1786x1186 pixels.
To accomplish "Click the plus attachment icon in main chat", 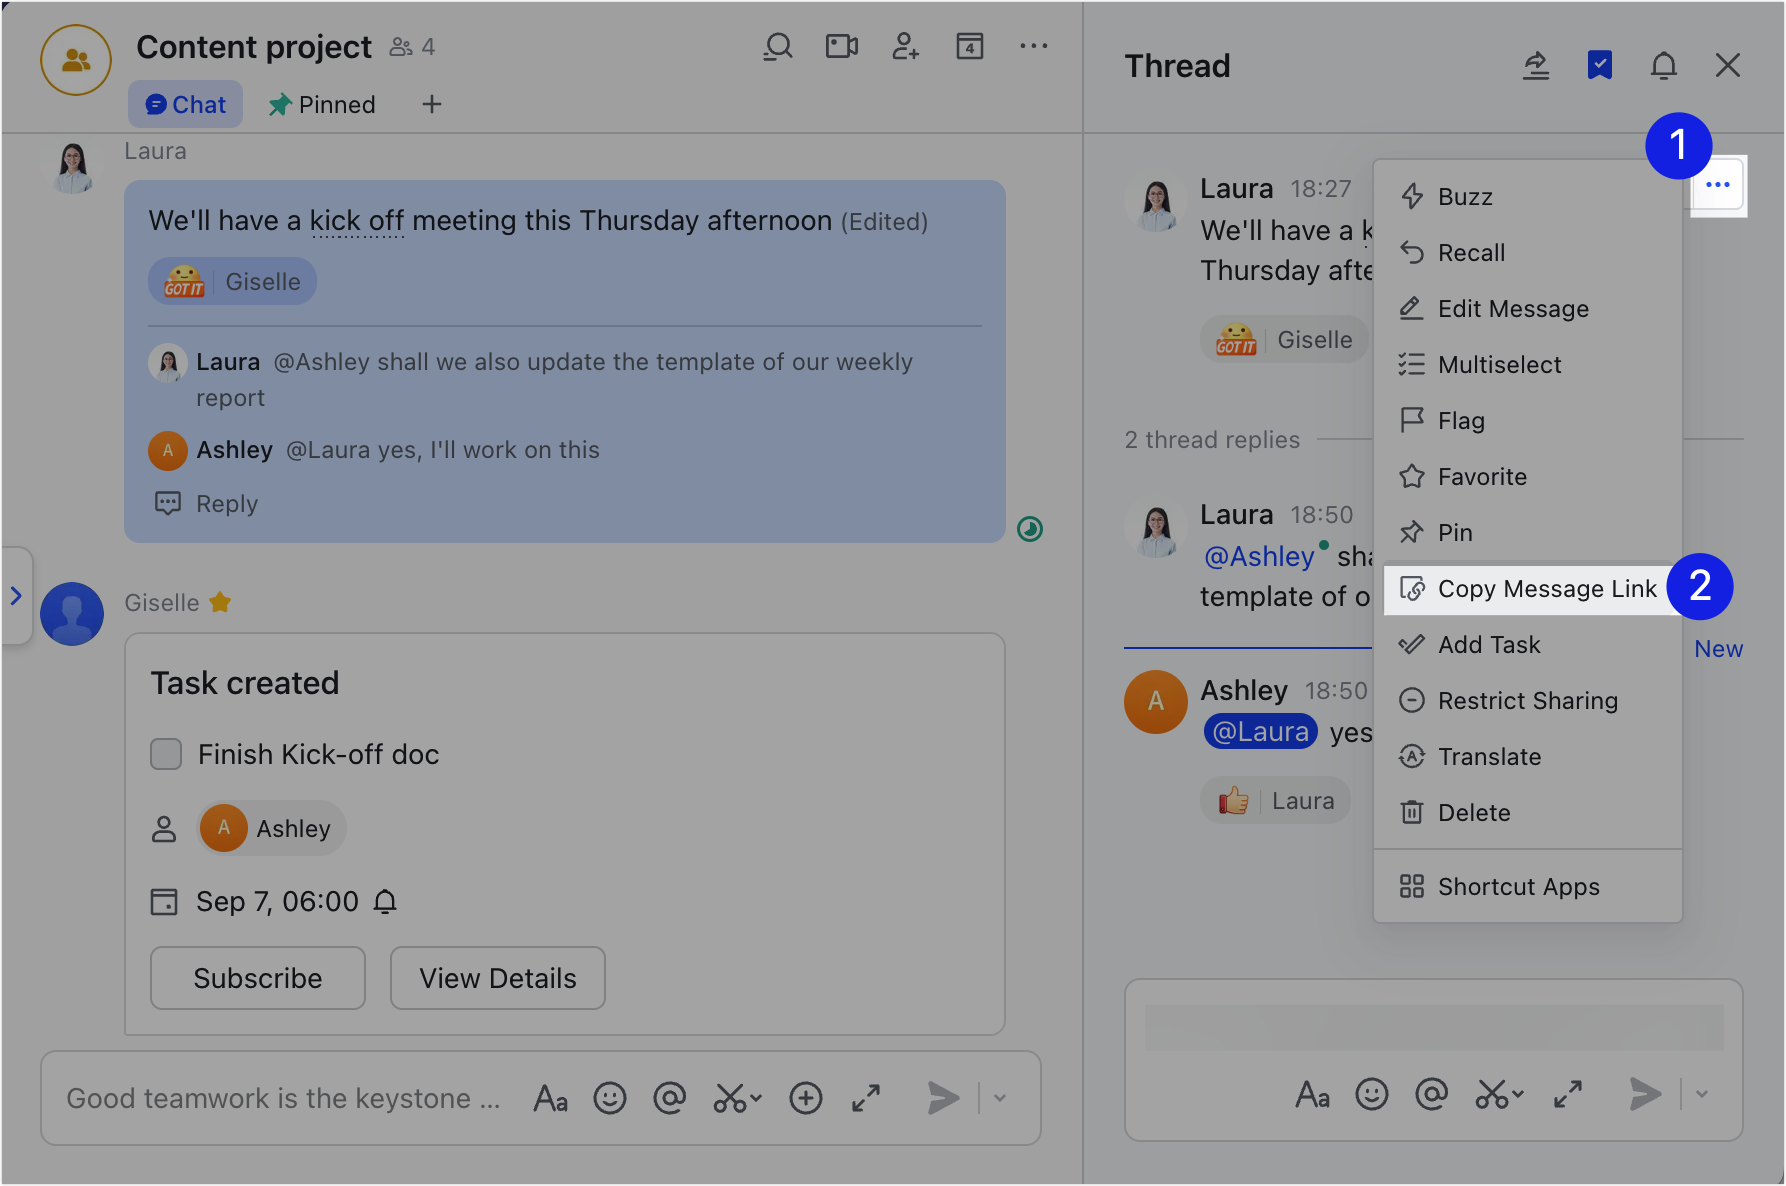I will (x=806, y=1098).
